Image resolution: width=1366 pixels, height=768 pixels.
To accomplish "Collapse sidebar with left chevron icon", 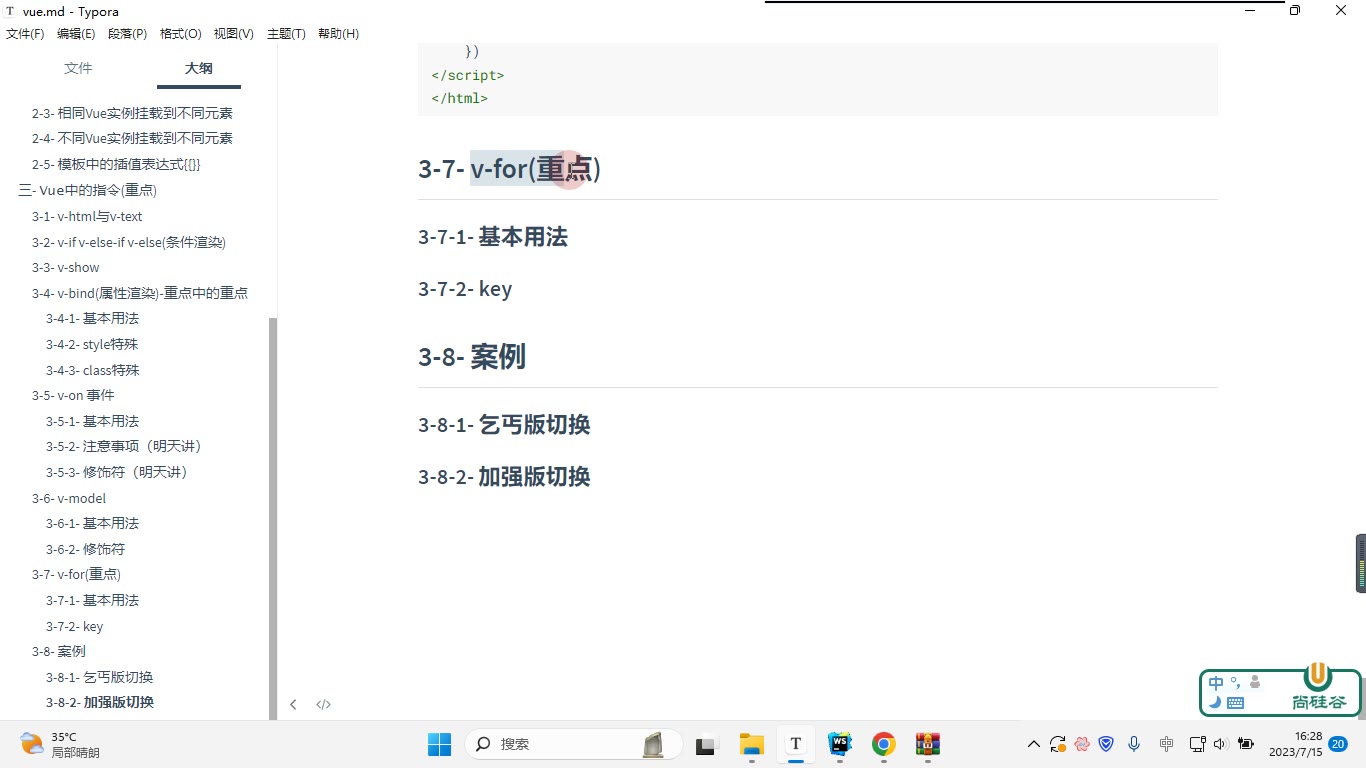I will [293, 704].
